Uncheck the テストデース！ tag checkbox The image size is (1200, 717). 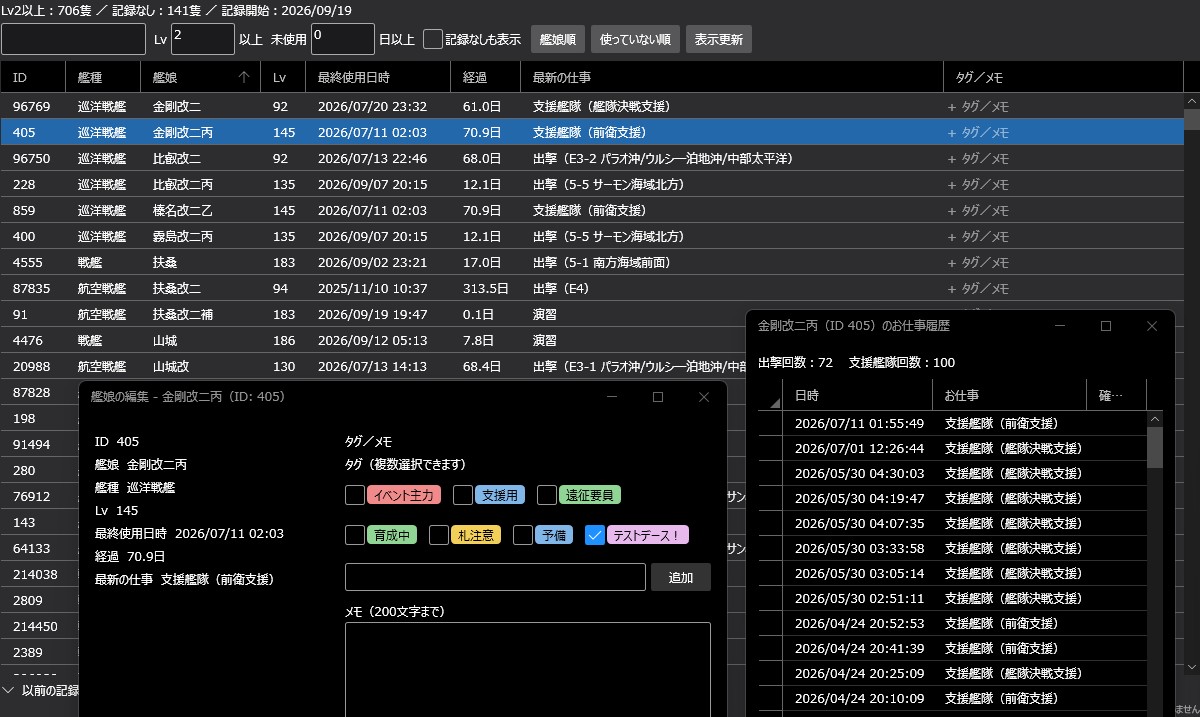(595, 535)
